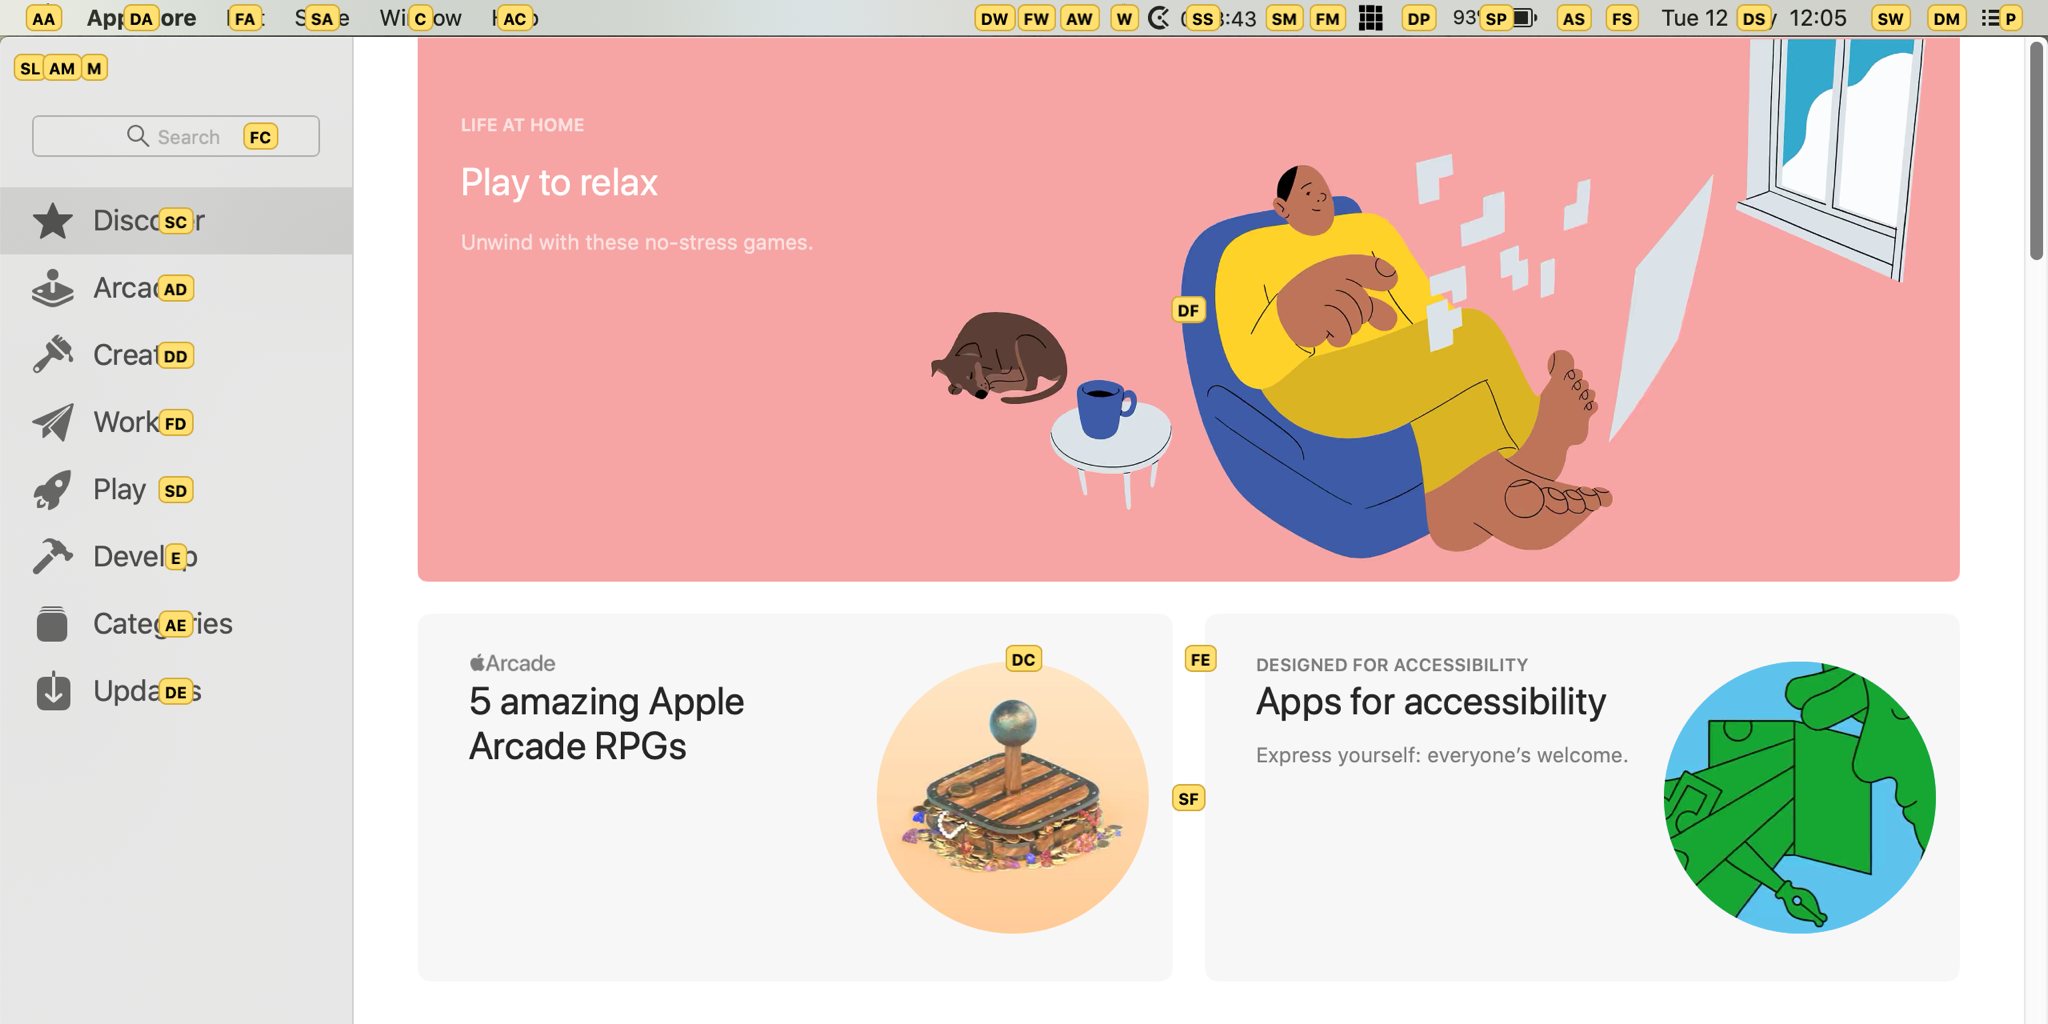This screenshot has height=1024, width=2048.
Task: Open Arcade section via joystick icon
Action: pos(54,288)
